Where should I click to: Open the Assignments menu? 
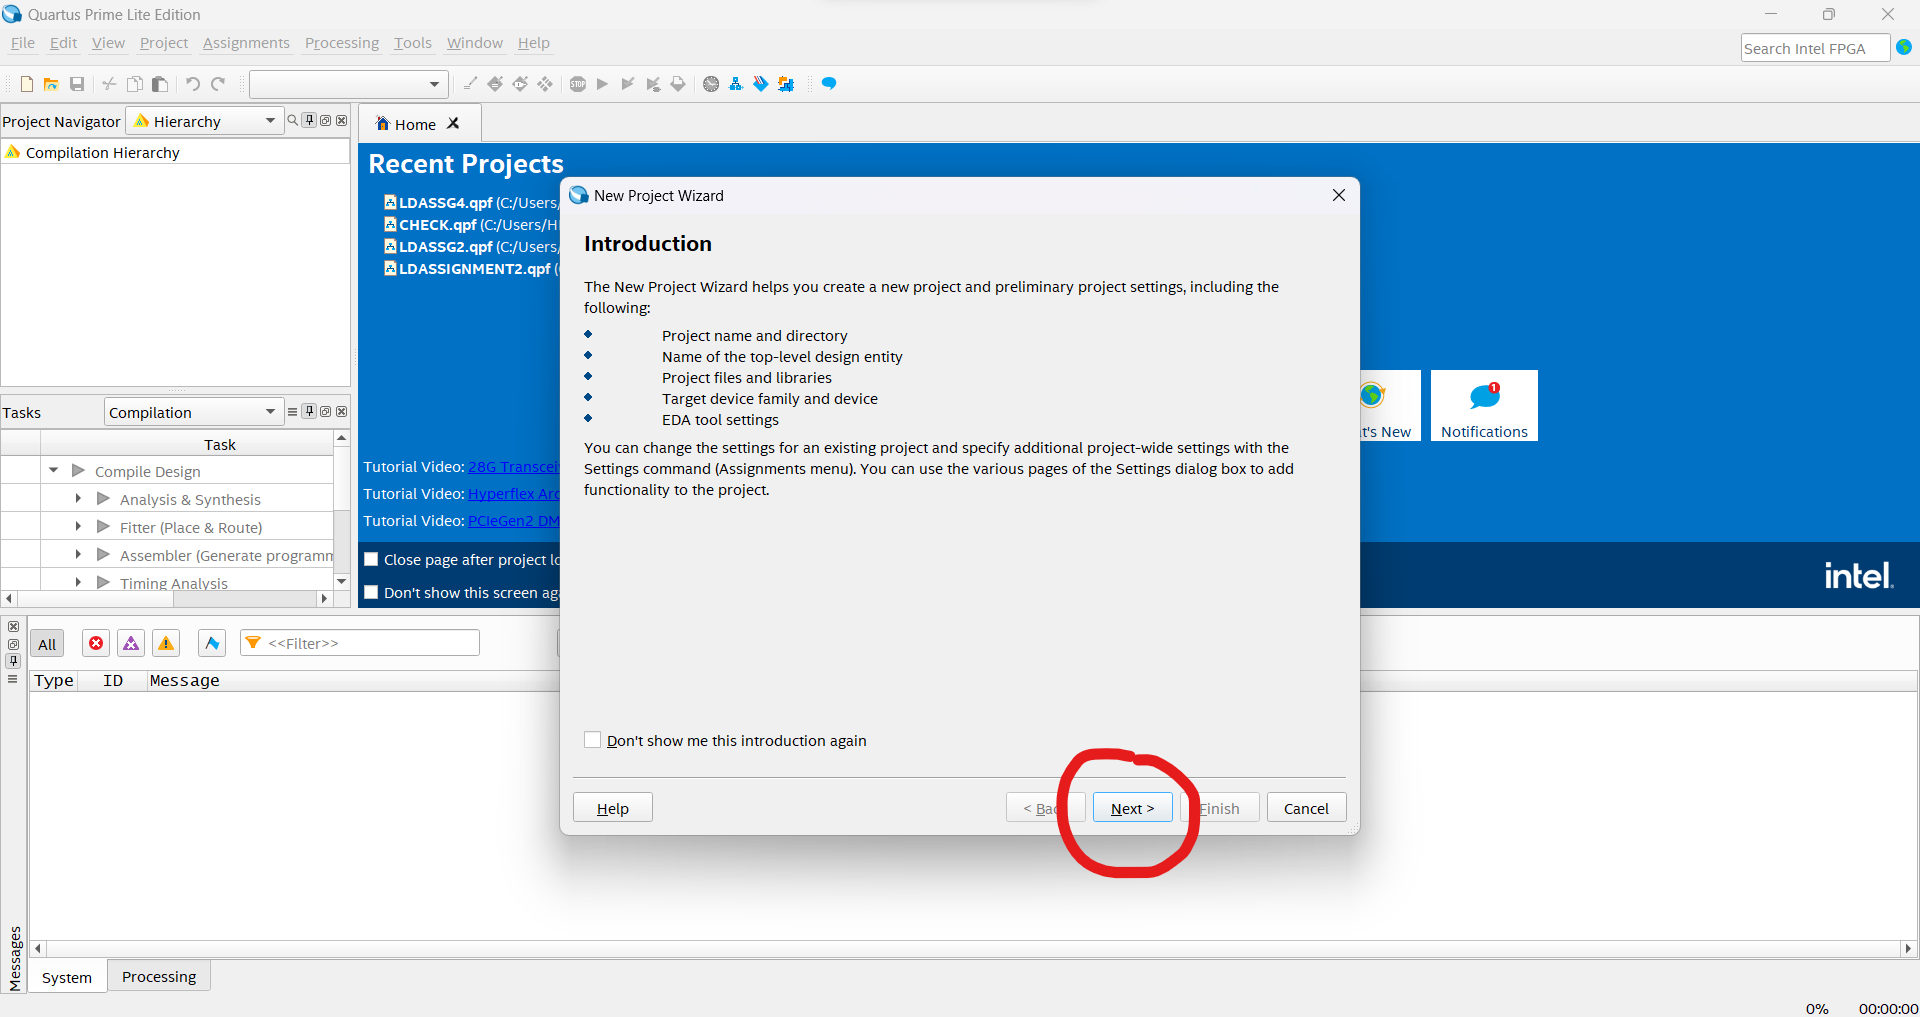tap(246, 43)
